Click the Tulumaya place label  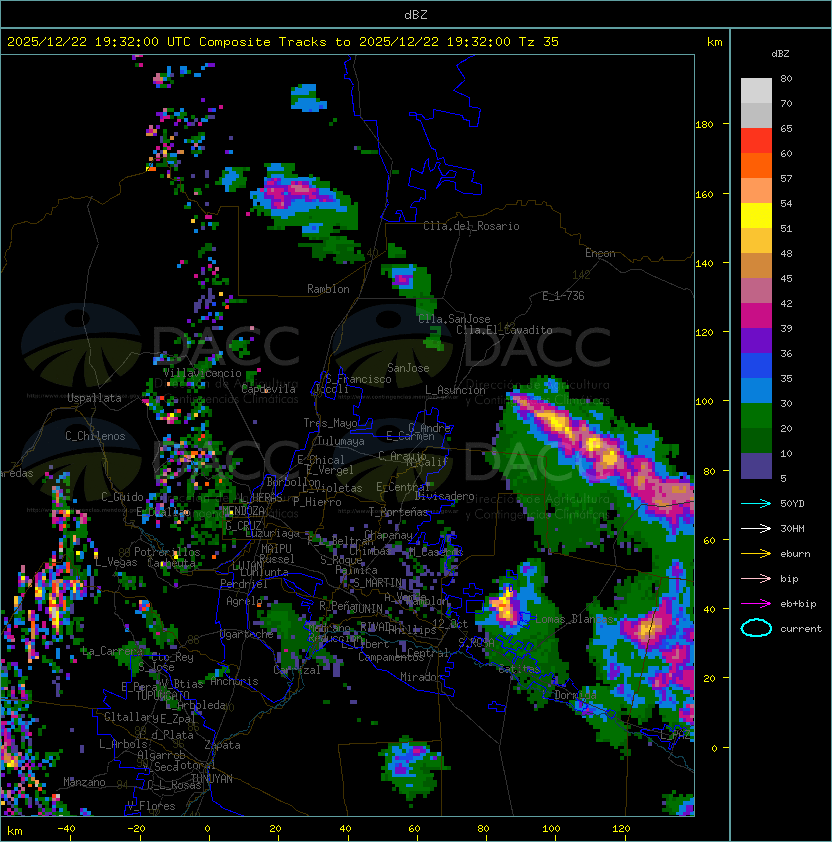[x=341, y=441]
